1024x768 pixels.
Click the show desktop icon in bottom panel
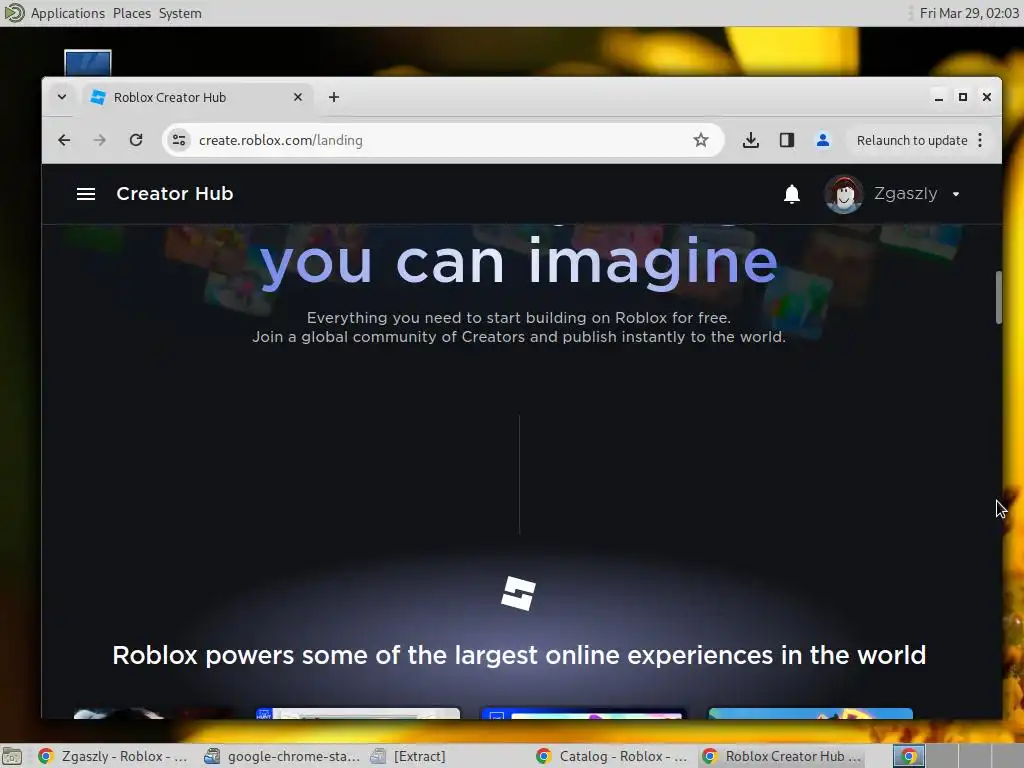[12, 756]
